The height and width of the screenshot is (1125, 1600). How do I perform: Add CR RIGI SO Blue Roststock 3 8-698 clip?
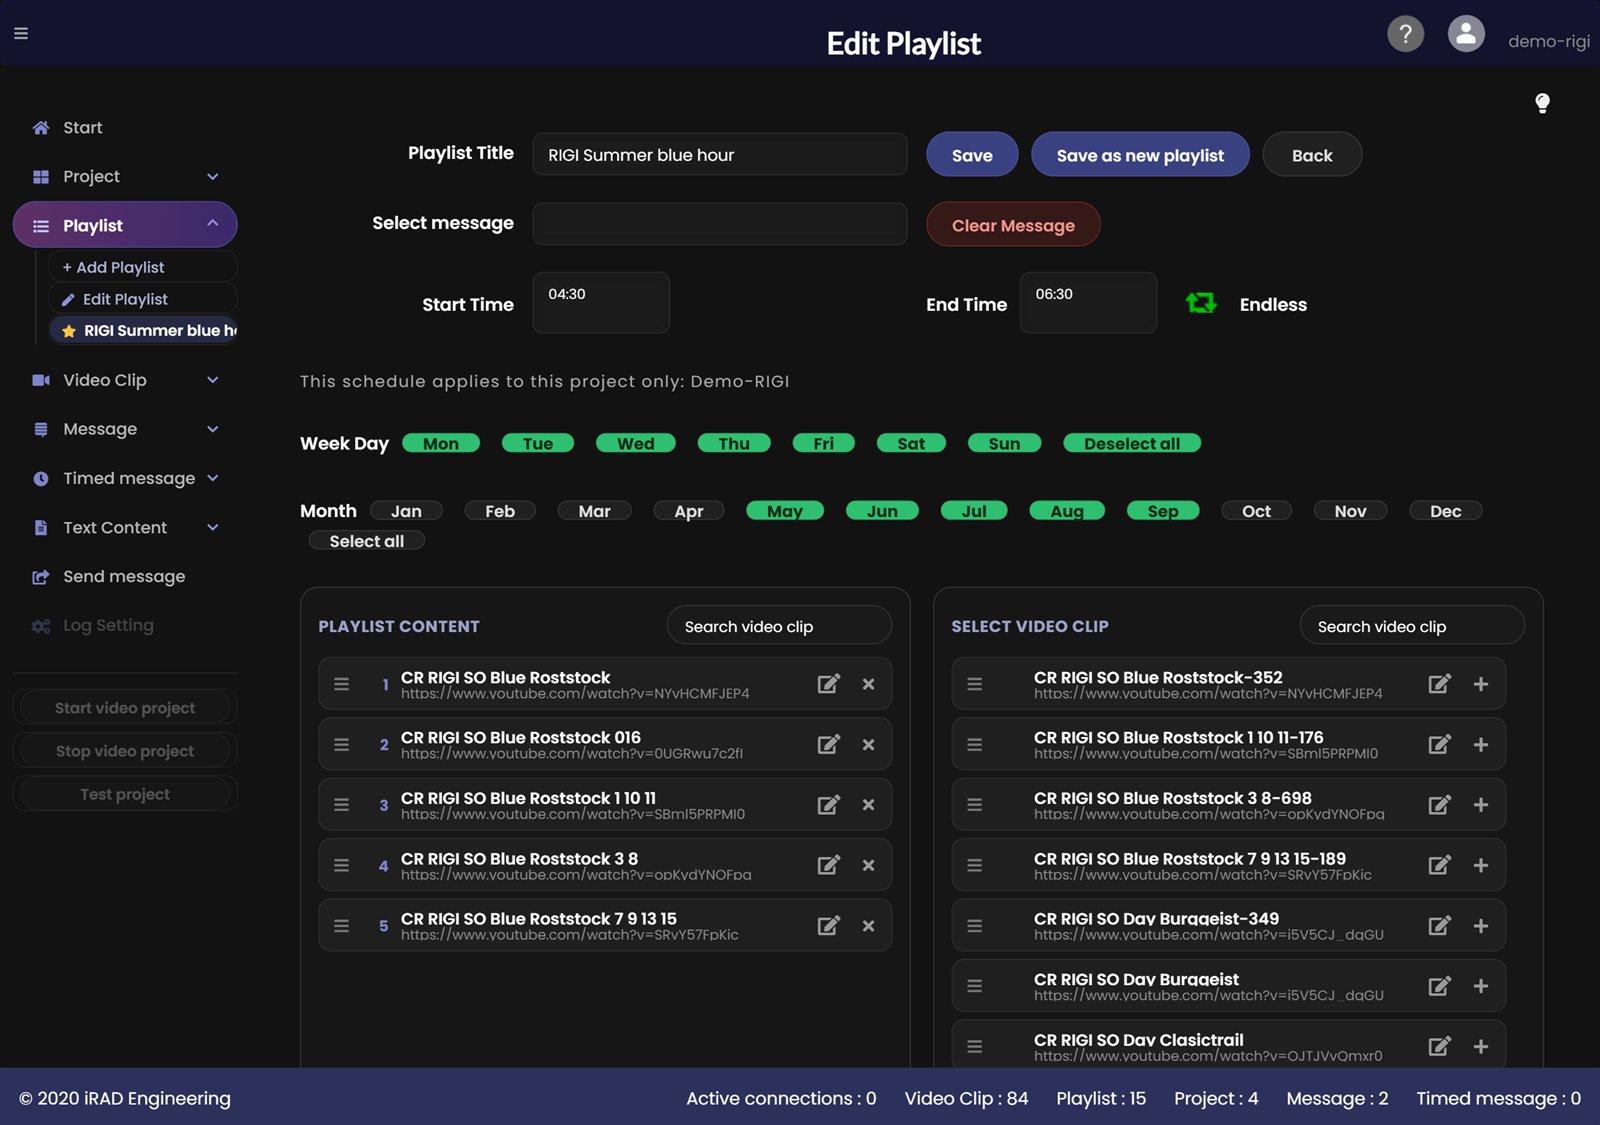(1481, 805)
